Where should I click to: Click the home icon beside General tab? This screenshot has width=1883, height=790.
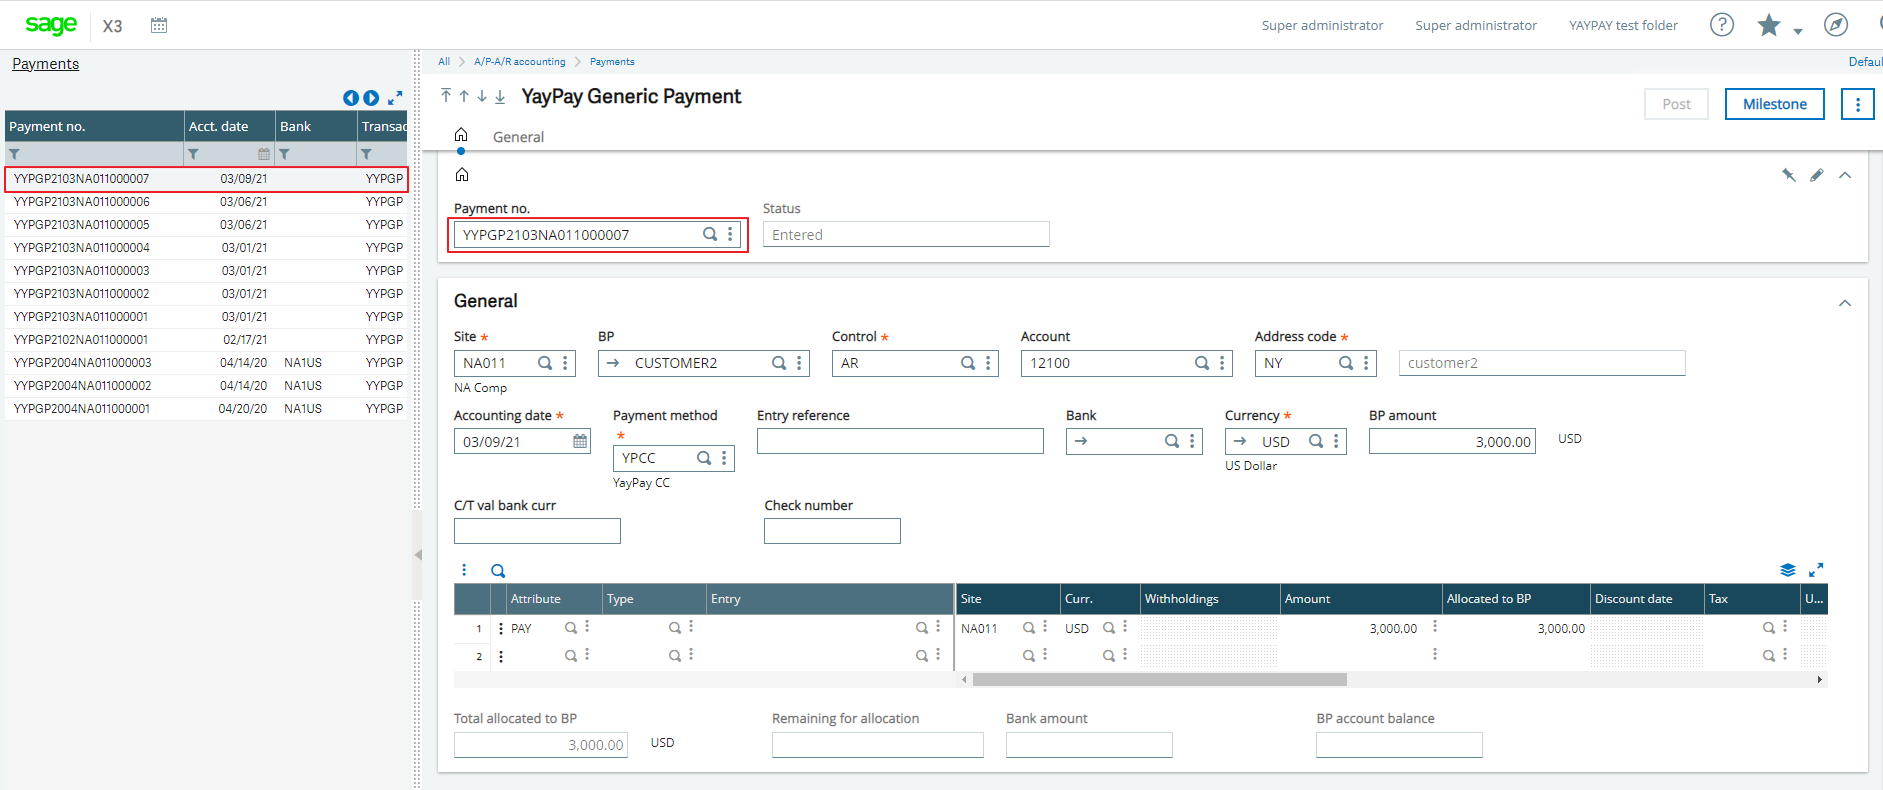[x=461, y=135]
